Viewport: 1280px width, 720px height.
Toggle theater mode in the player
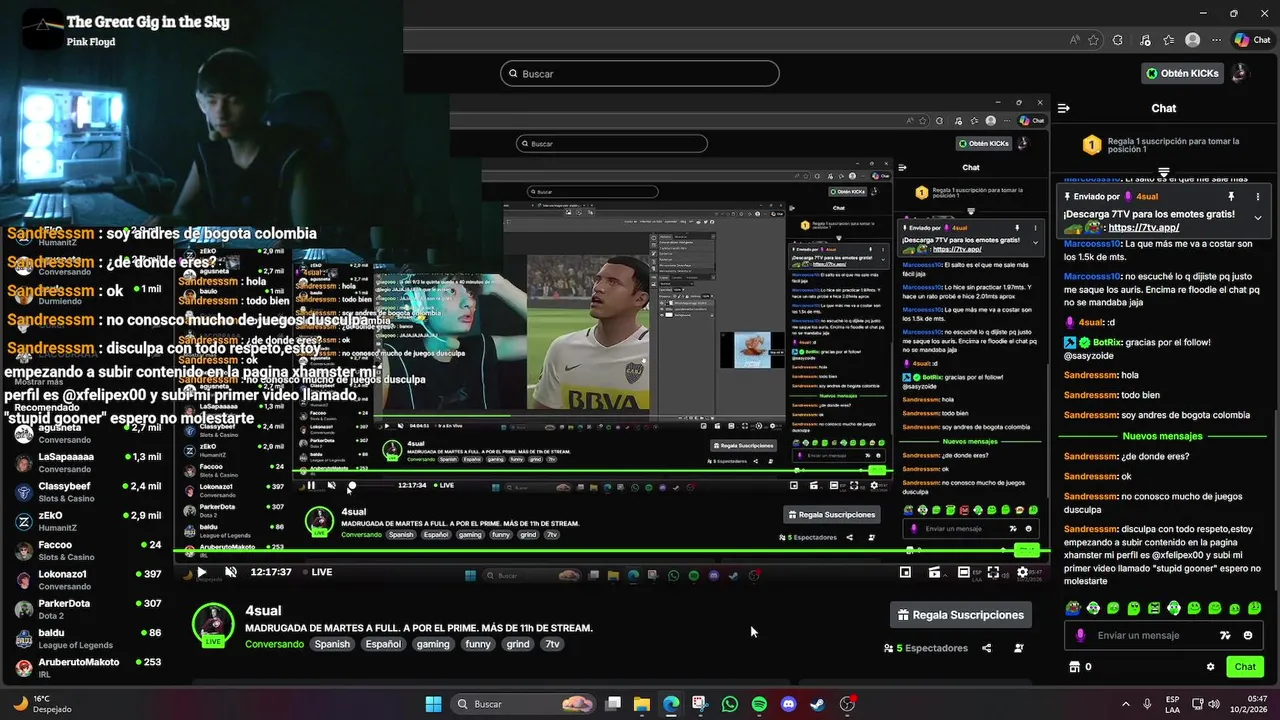[964, 572]
